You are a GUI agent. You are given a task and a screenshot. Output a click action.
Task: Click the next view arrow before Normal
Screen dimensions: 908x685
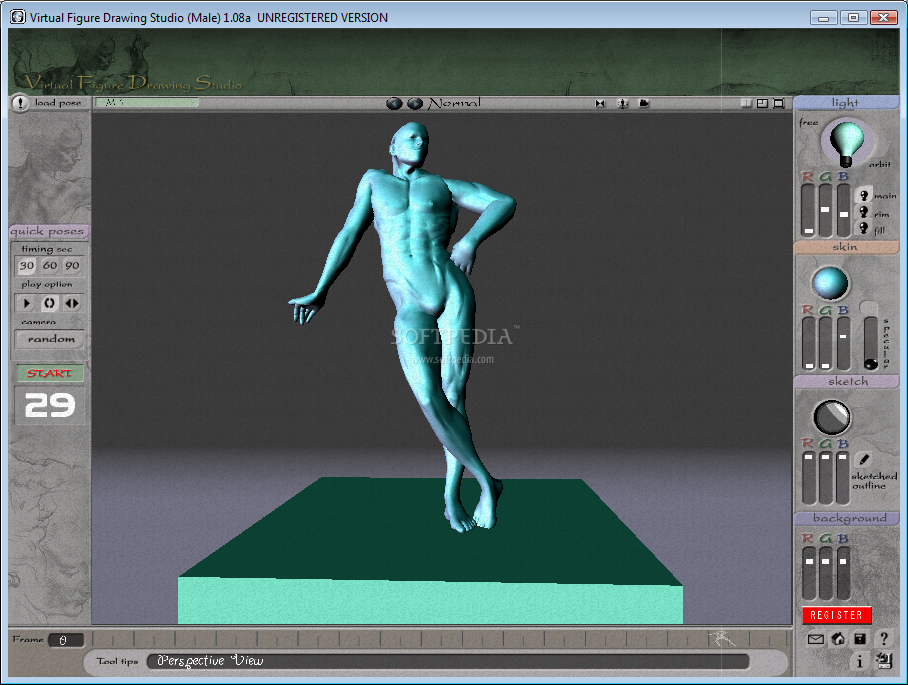click(415, 104)
